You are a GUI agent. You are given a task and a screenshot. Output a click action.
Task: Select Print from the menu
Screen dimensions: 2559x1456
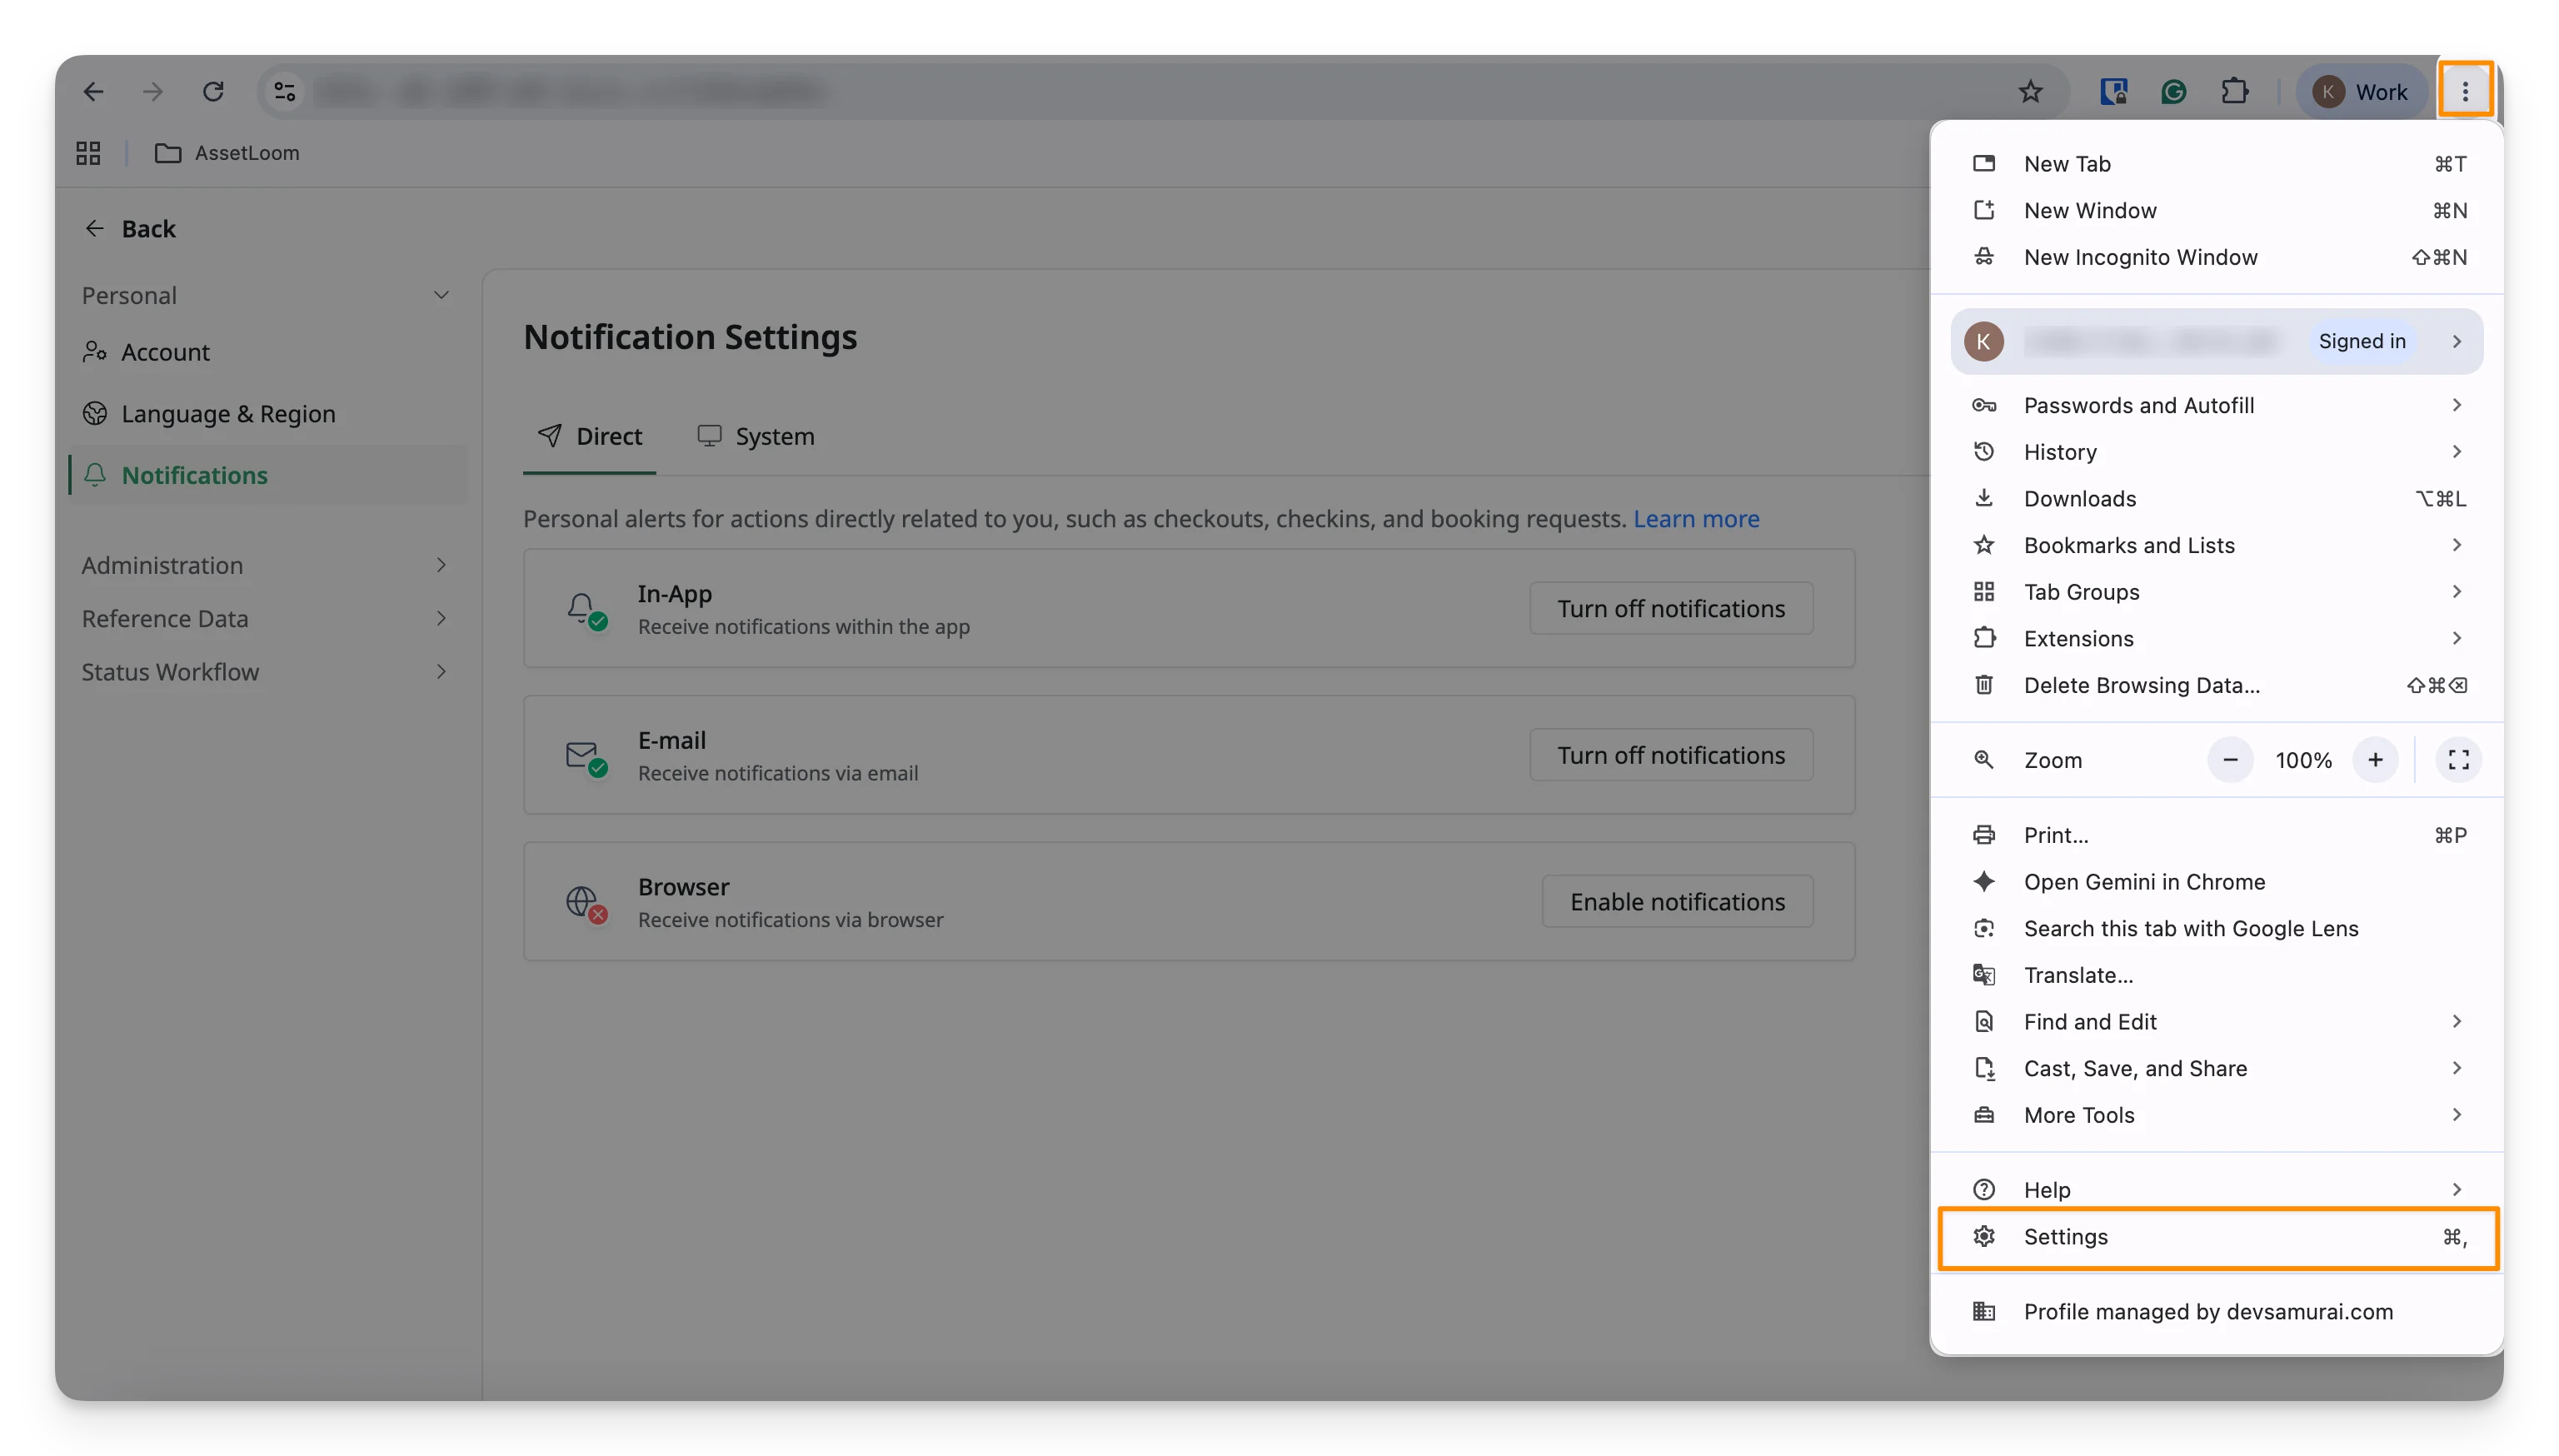coord(2216,835)
